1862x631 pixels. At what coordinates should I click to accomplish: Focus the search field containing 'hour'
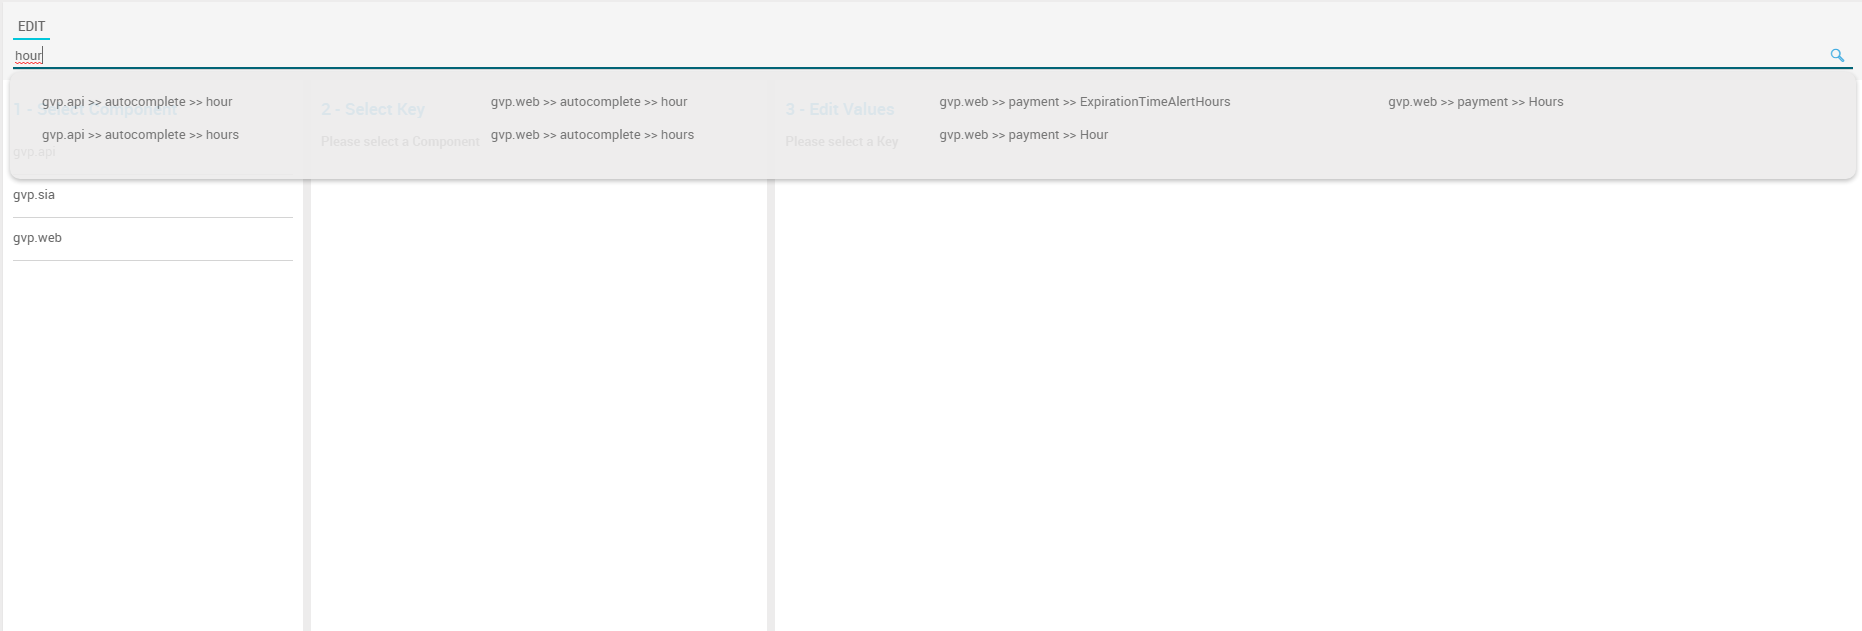900,56
